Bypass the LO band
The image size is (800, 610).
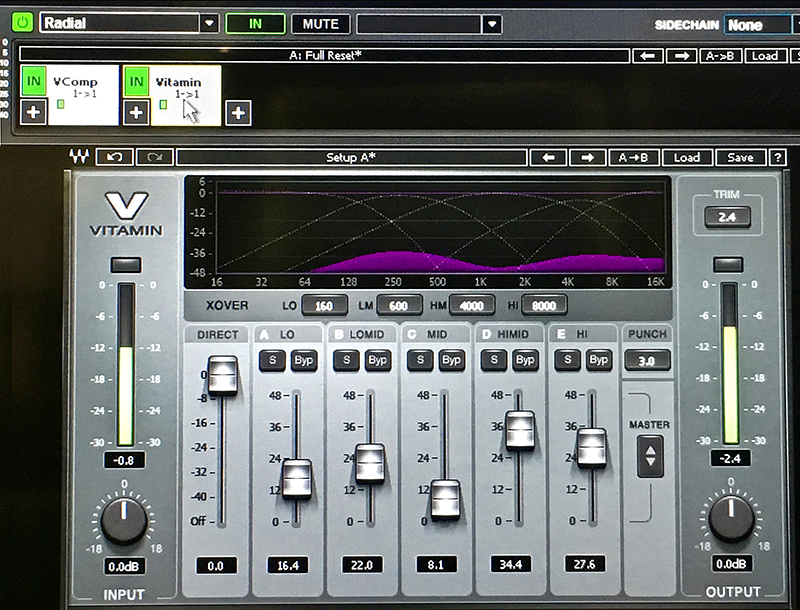click(x=304, y=360)
